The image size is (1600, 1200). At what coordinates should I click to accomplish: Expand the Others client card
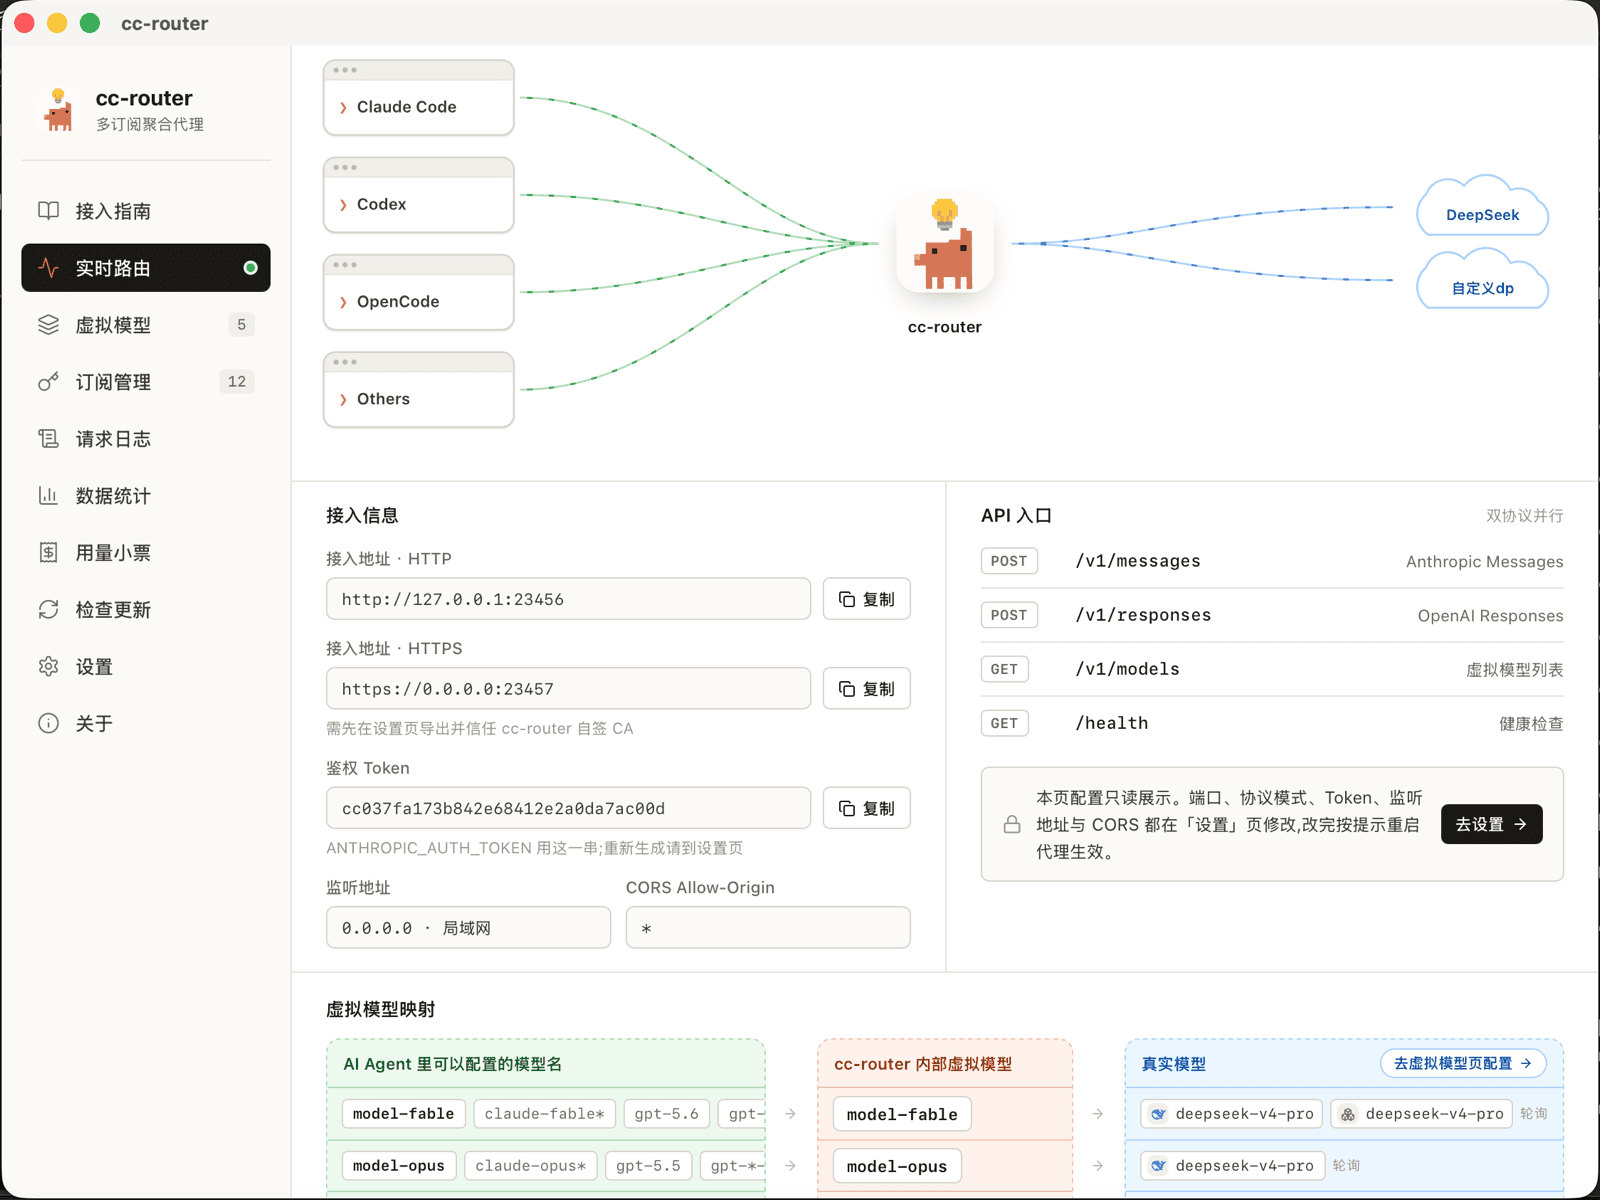pos(419,390)
